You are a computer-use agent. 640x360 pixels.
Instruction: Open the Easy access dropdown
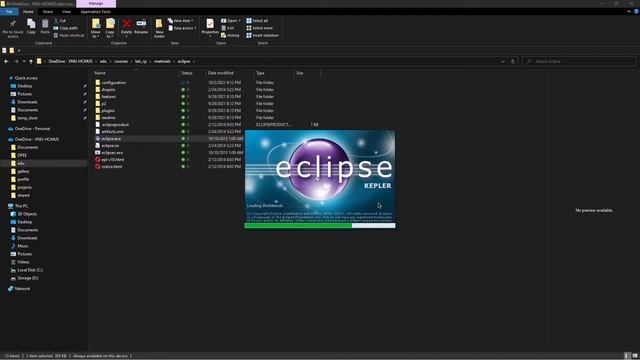click(182, 28)
